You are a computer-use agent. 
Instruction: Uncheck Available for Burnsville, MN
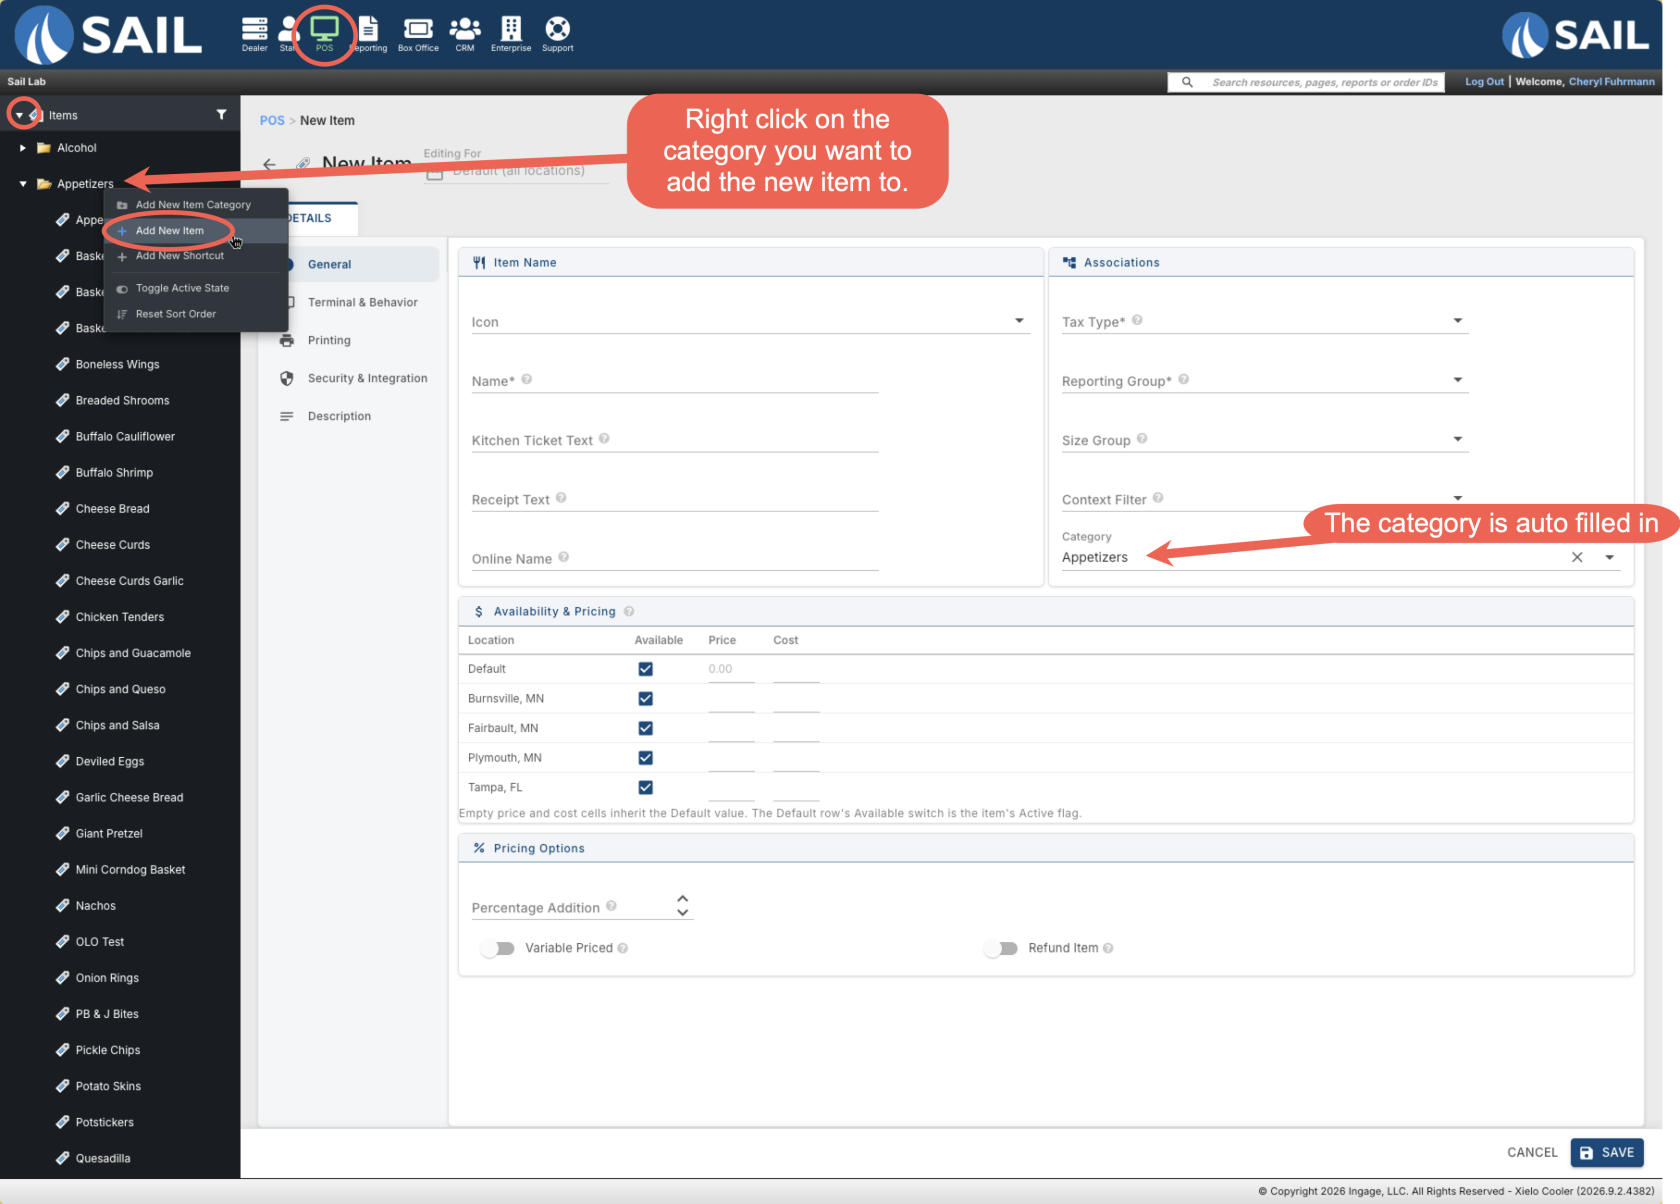click(x=645, y=699)
